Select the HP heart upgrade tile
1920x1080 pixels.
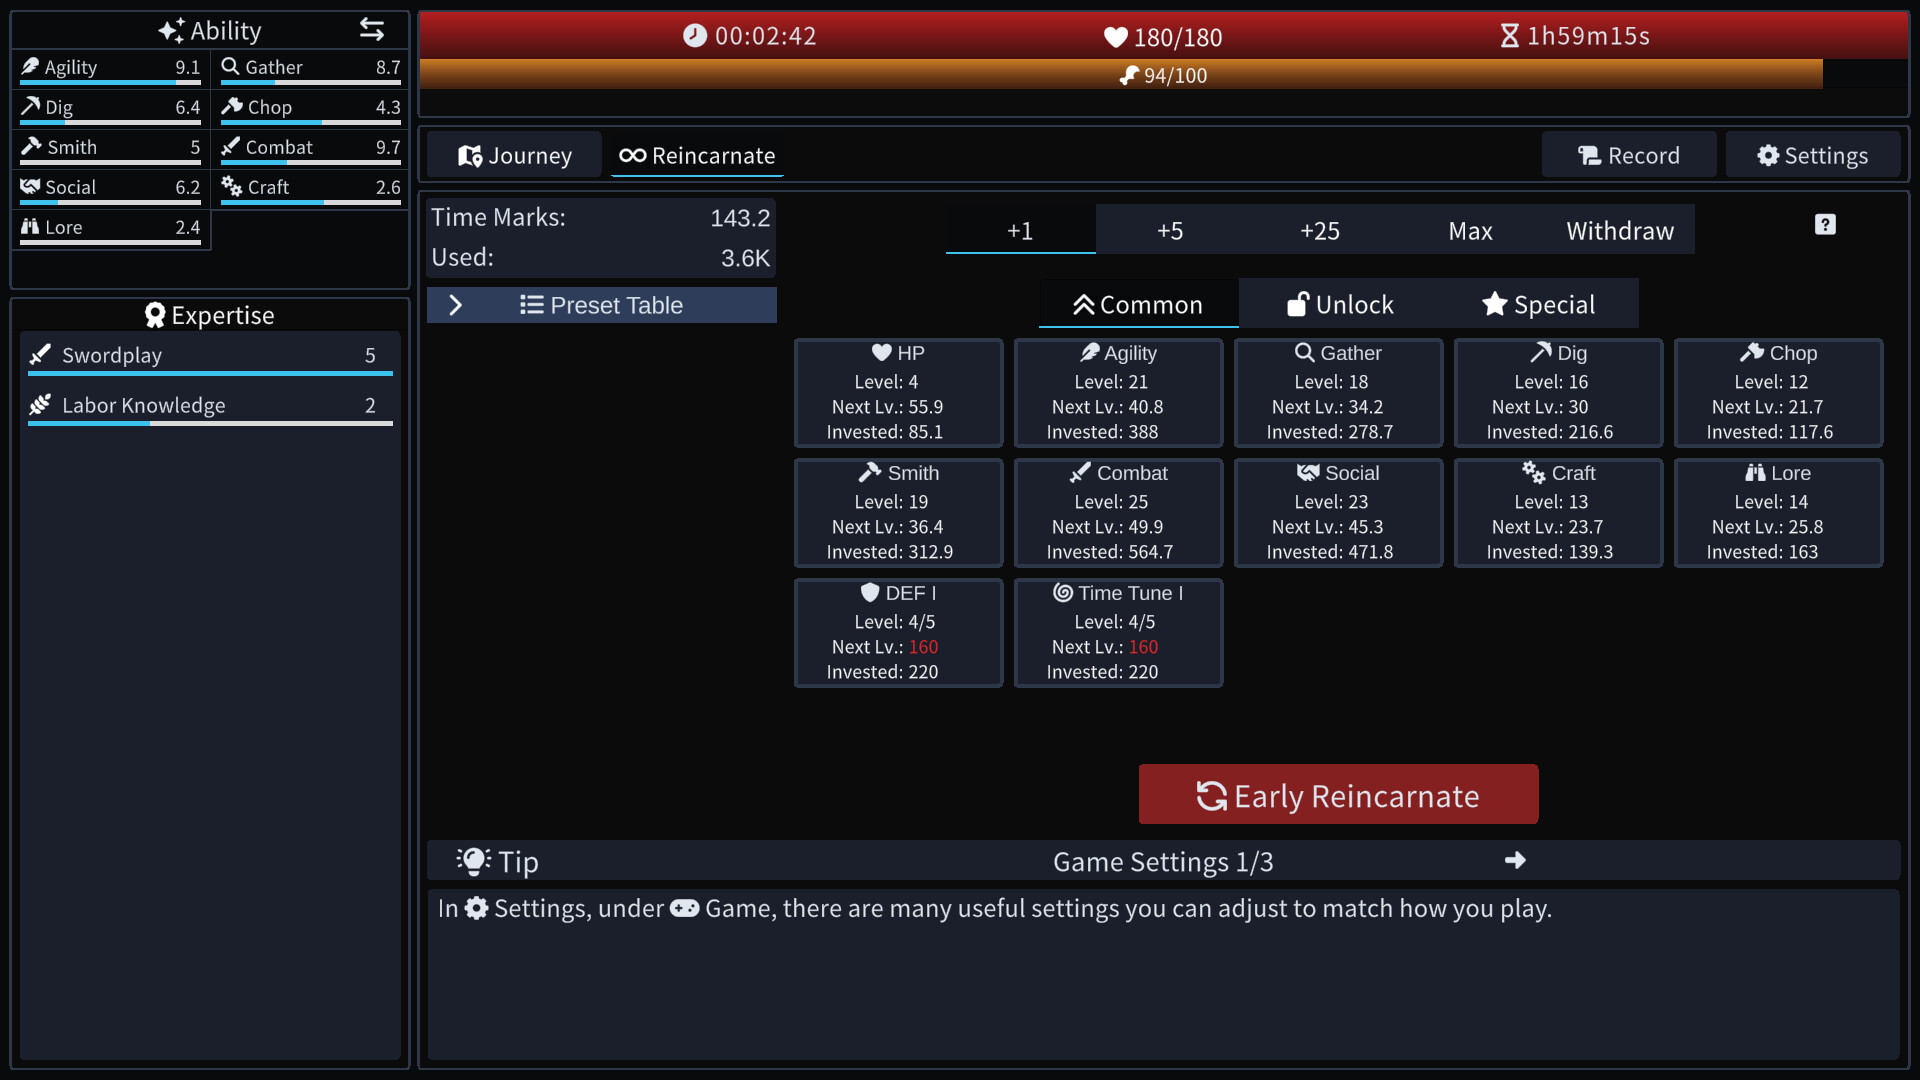(x=898, y=392)
